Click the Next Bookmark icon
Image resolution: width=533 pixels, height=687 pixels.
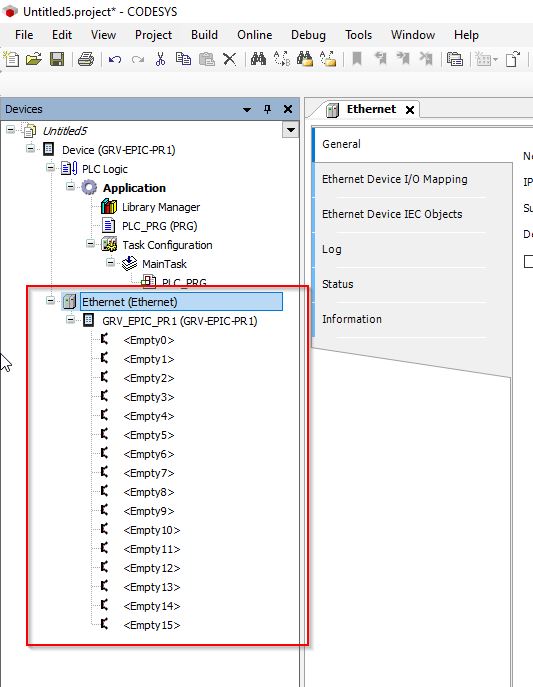tap(402, 58)
